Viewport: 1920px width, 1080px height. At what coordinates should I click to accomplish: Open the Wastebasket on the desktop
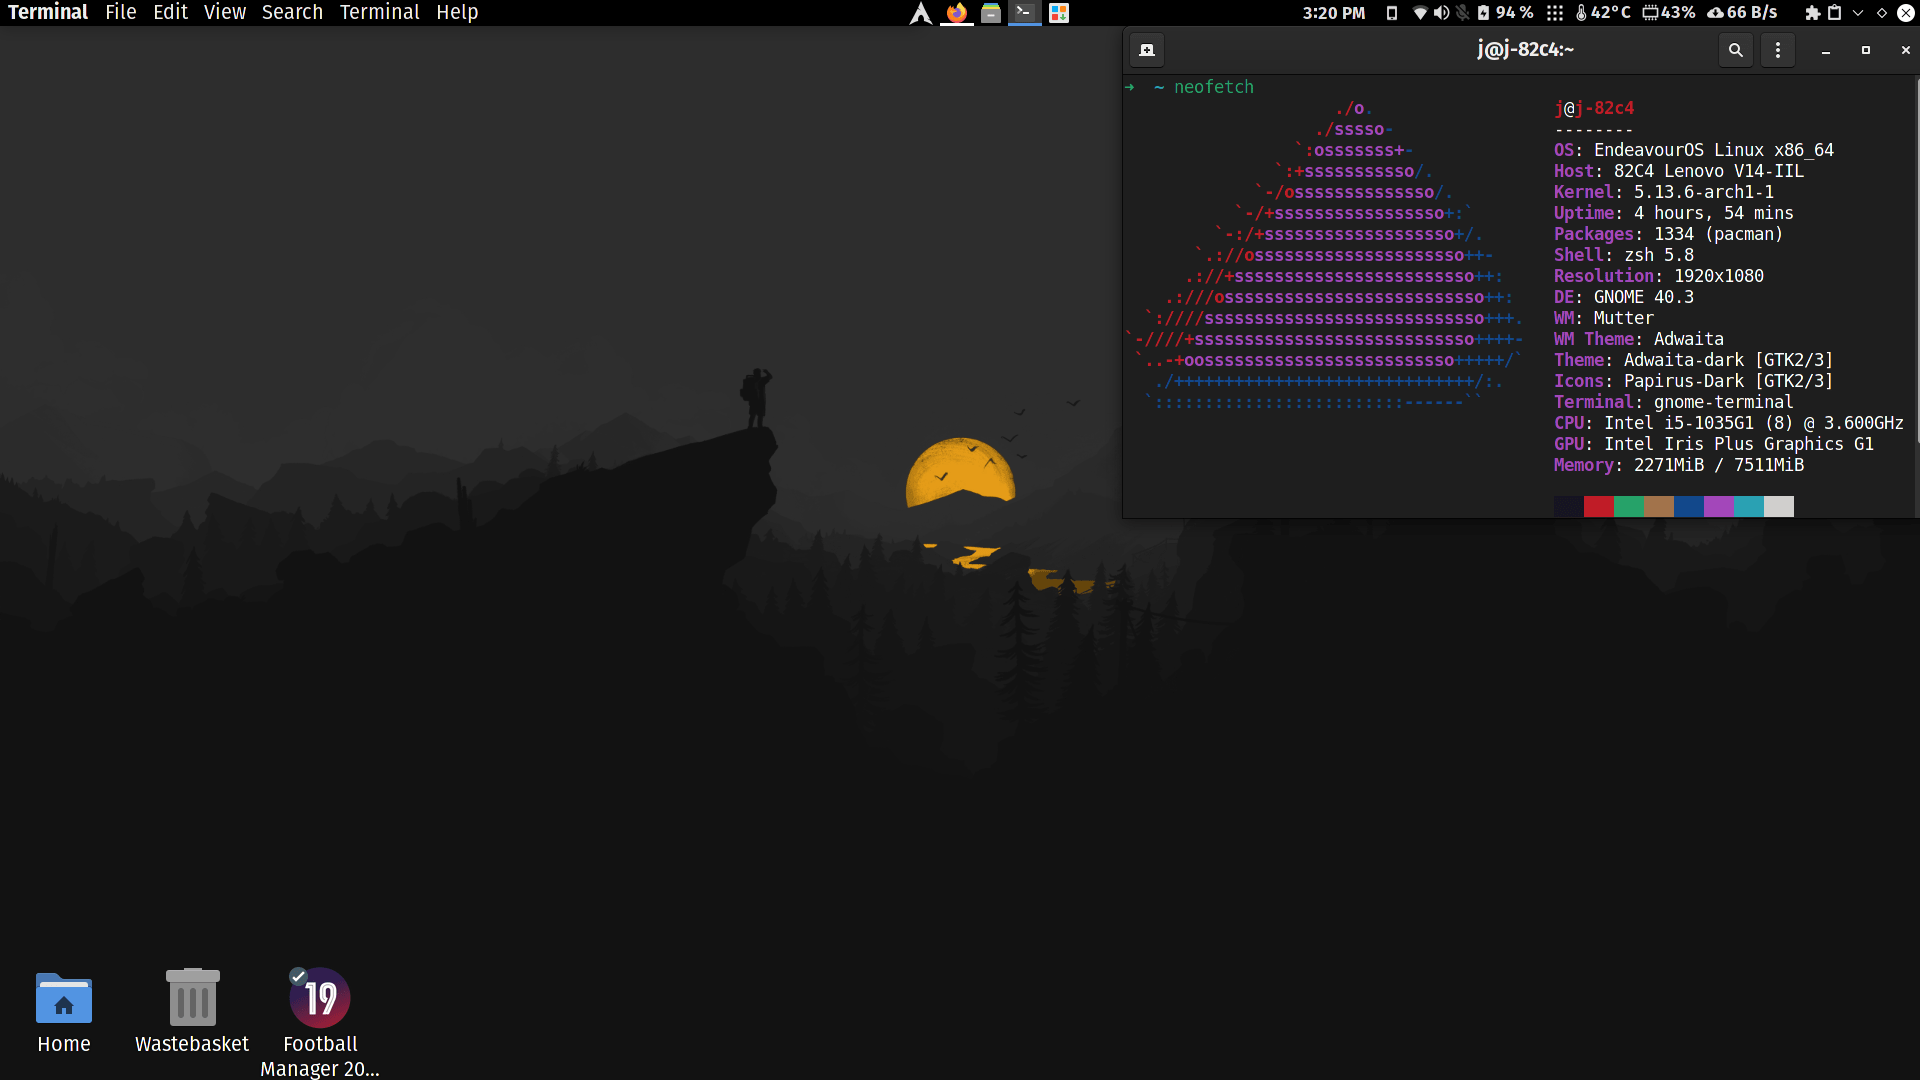[x=191, y=1000]
